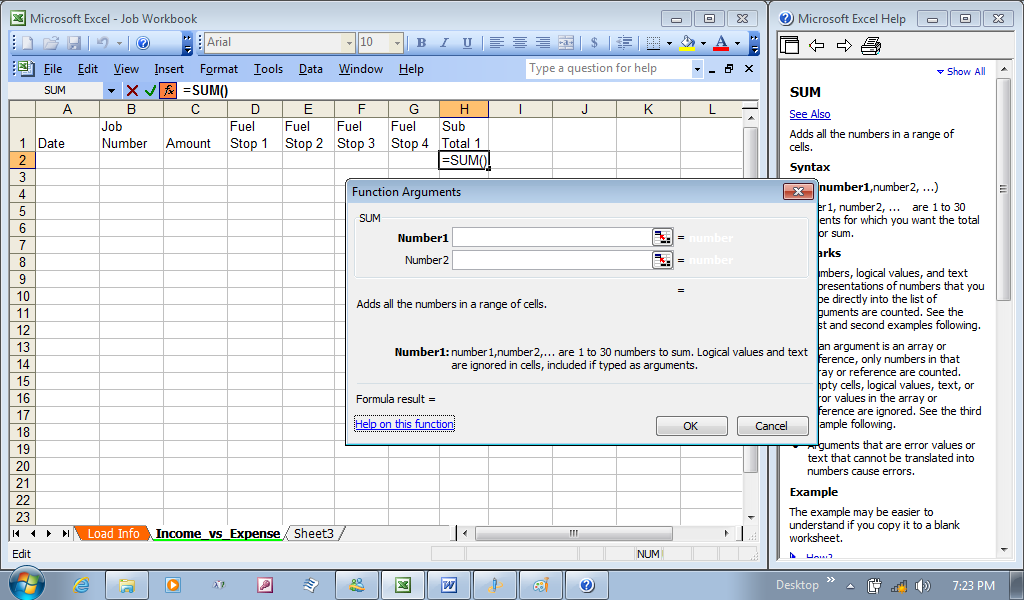Click the Print icon in Help window
This screenshot has height=600, width=1024.
[870, 45]
